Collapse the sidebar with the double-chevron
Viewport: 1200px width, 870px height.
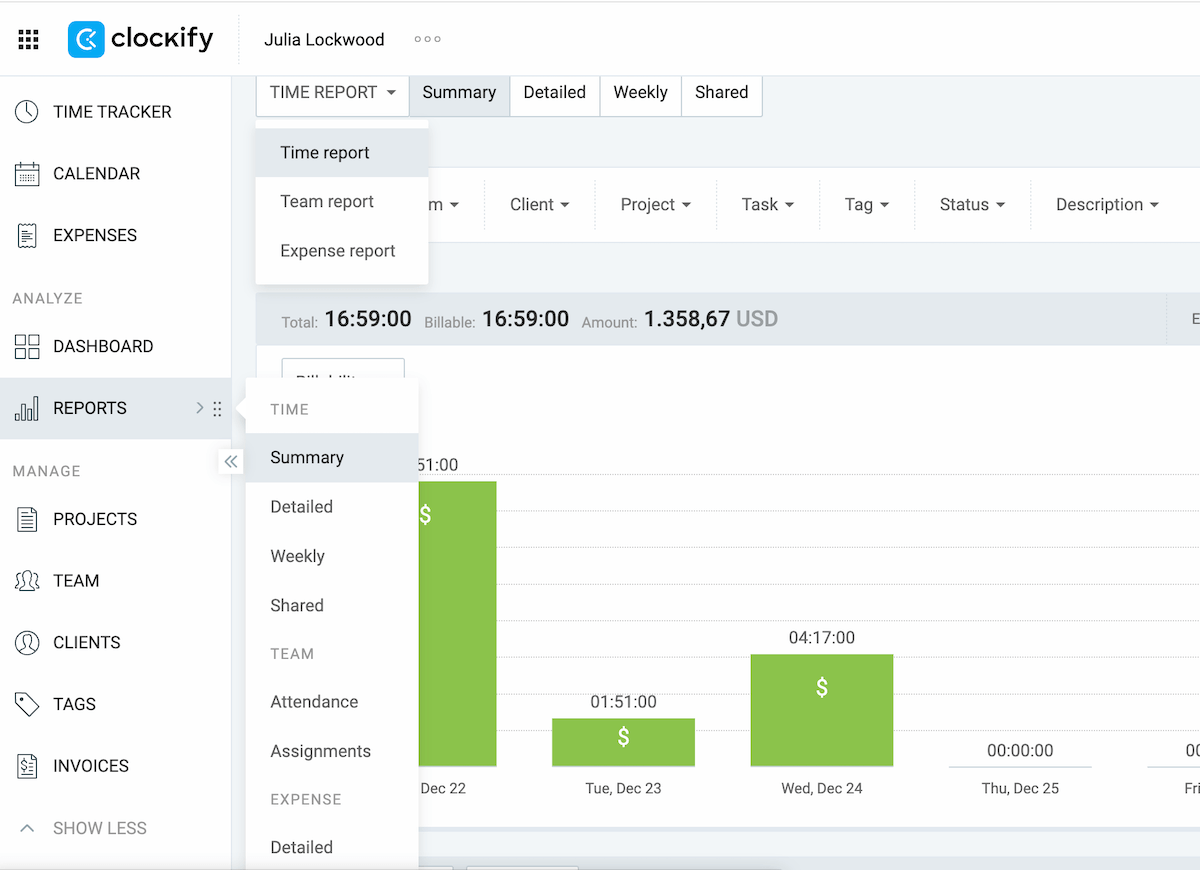click(231, 461)
